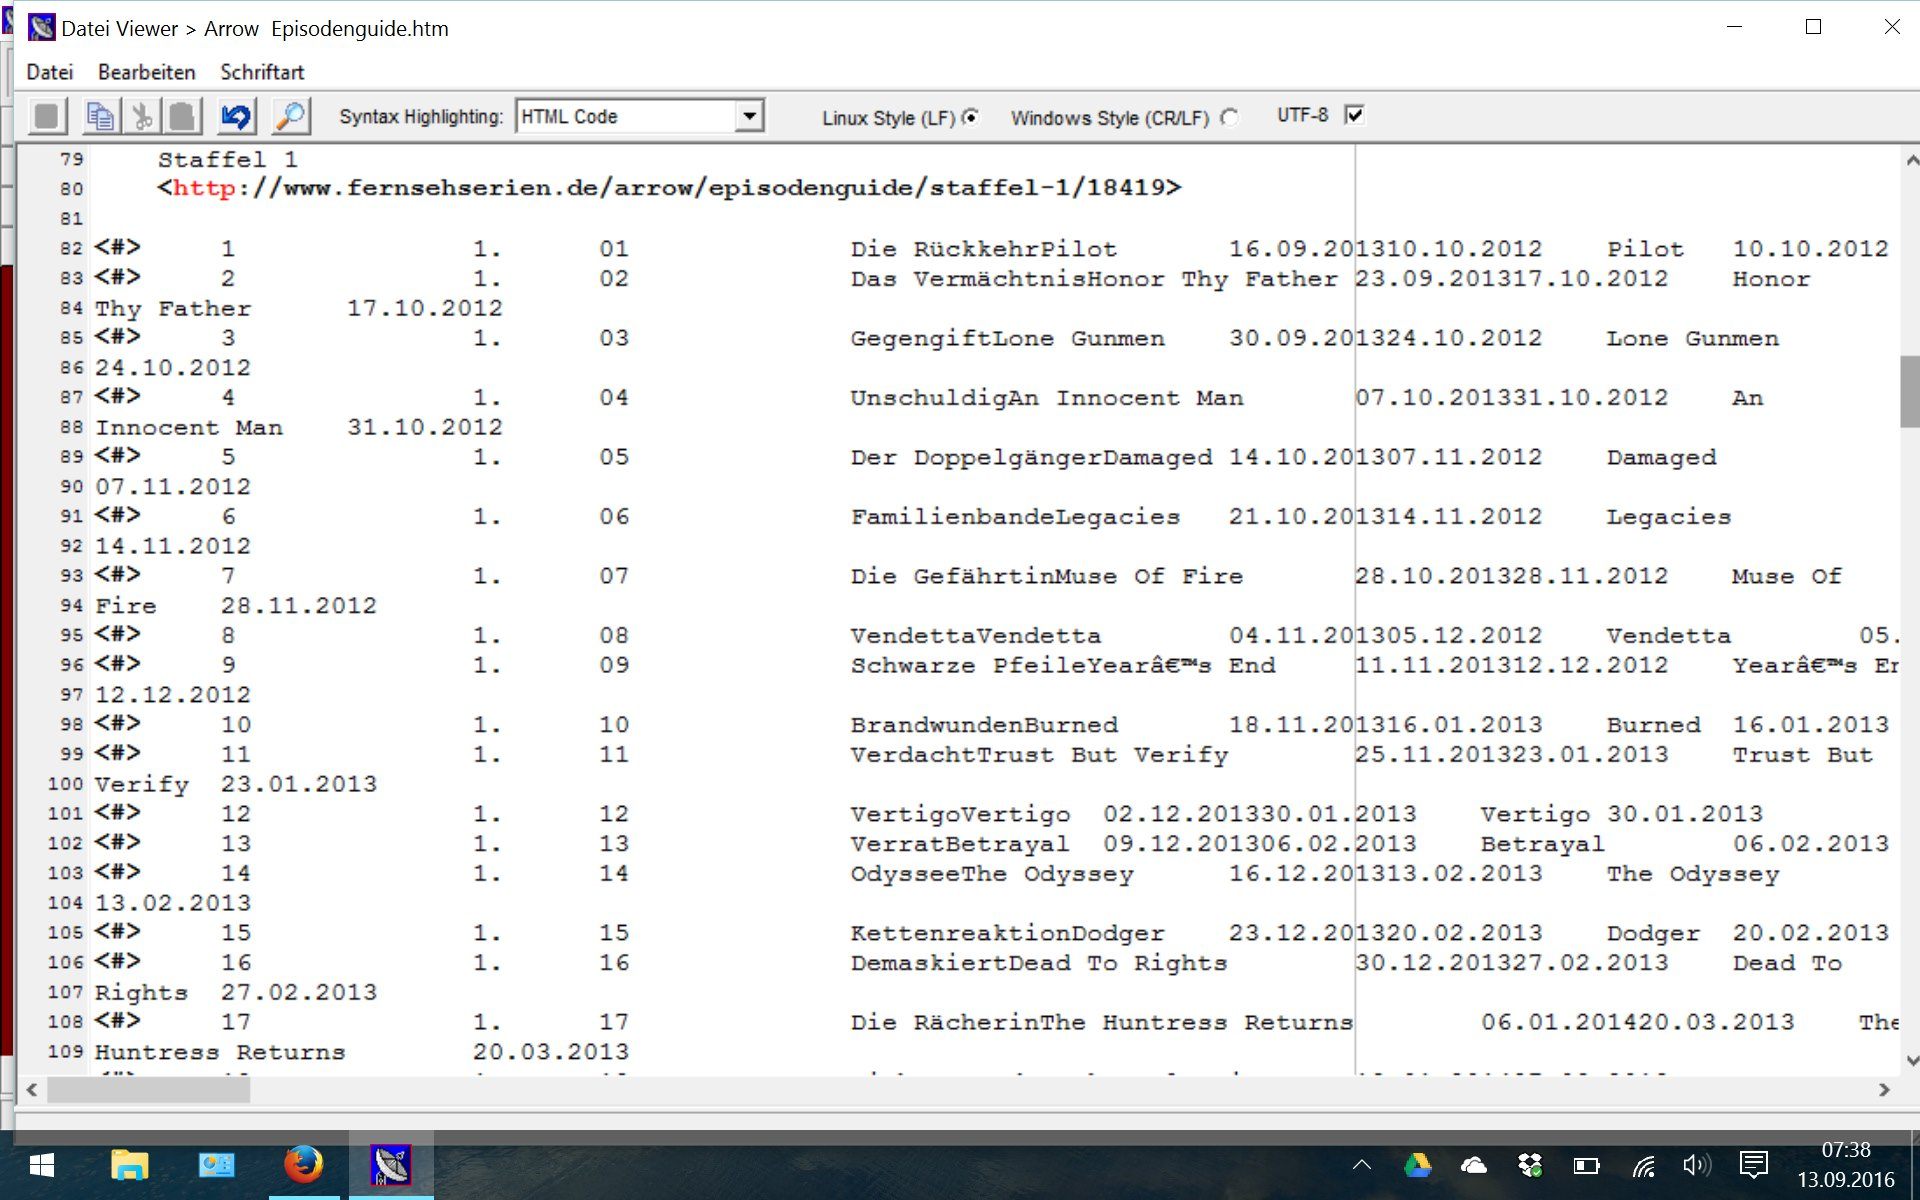Click 'Das VermächtnisHonor Thy Father' text
The height and width of the screenshot is (1200, 1920).
[x=1094, y=279]
